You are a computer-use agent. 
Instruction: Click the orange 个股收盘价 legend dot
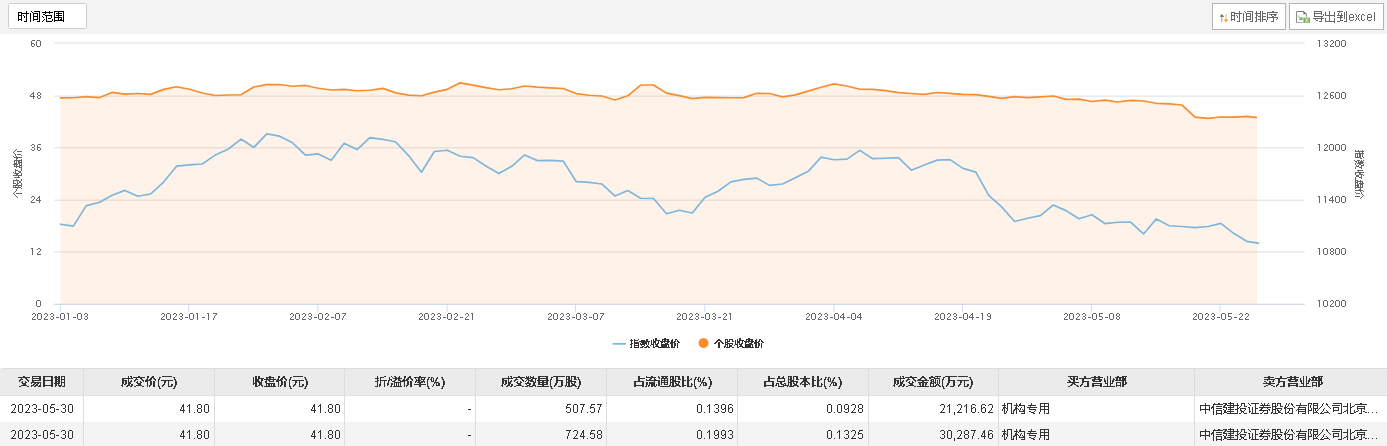pos(703,344)
